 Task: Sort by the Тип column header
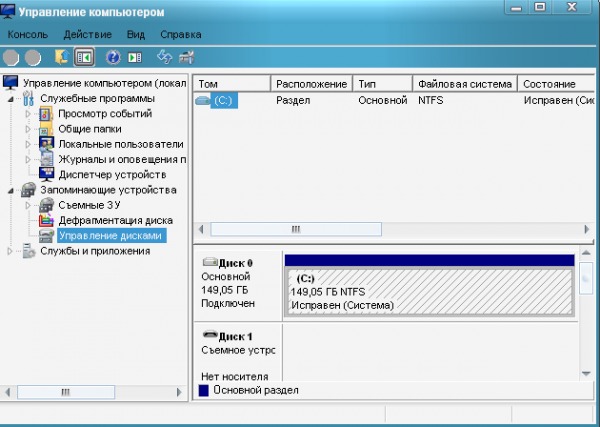[x=382, y=84]
